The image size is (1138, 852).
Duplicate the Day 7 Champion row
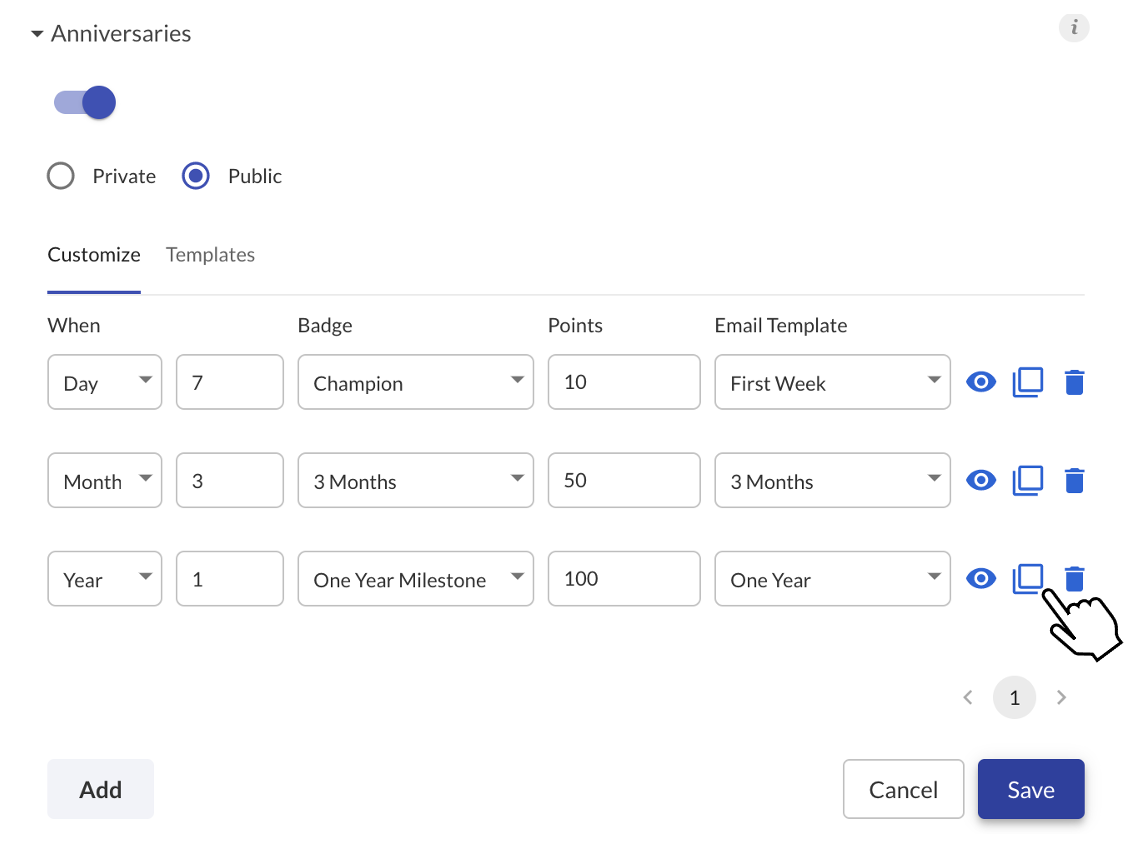1028,382
